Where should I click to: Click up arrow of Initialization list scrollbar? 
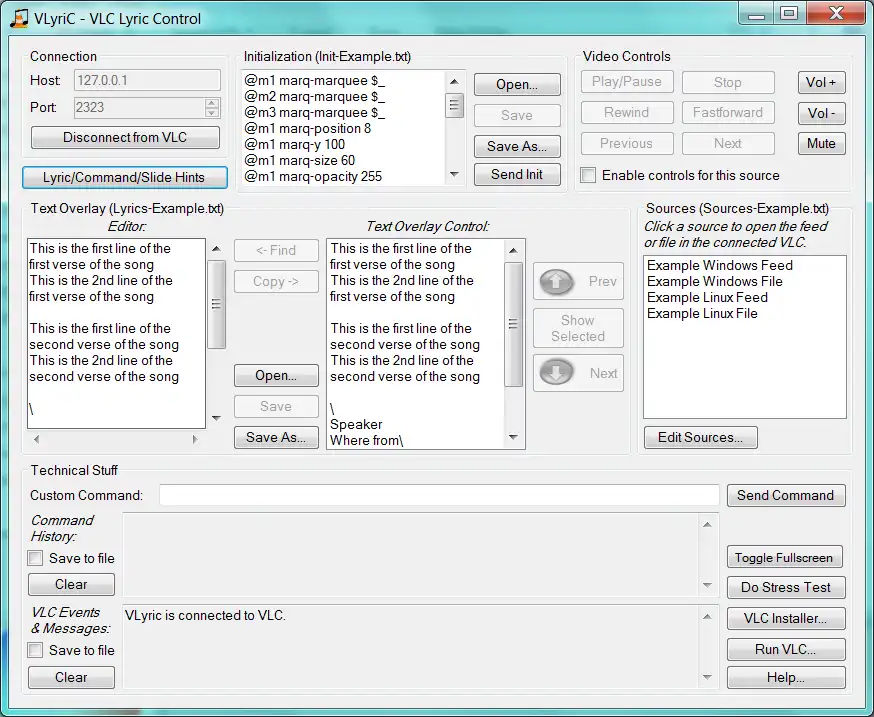coord(454,81)
